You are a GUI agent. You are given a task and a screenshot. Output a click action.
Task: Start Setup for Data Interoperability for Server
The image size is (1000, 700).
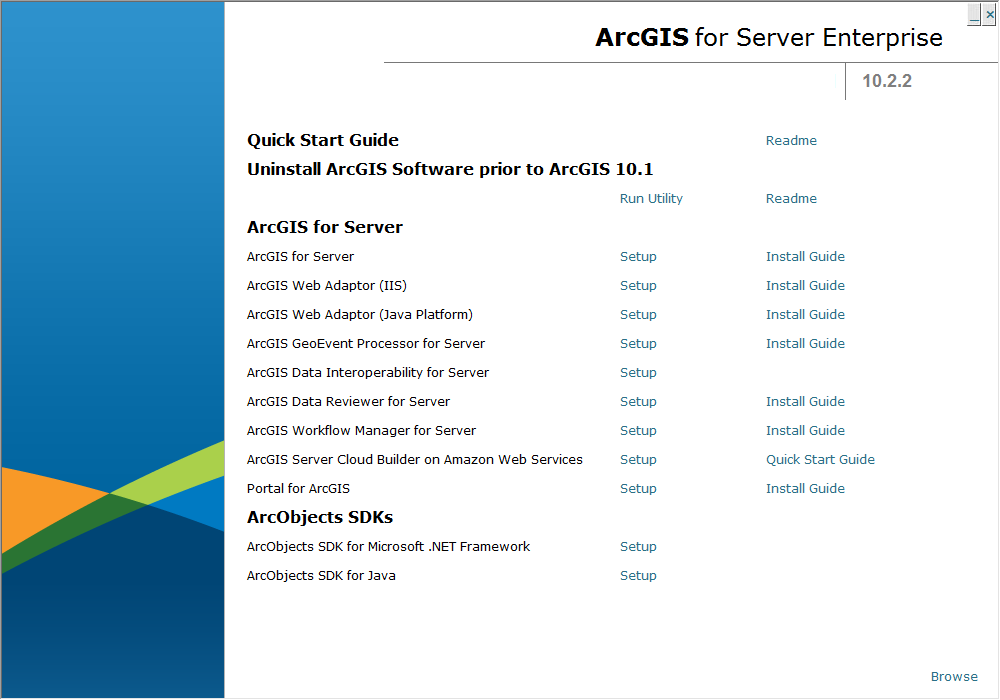[638, 372]
